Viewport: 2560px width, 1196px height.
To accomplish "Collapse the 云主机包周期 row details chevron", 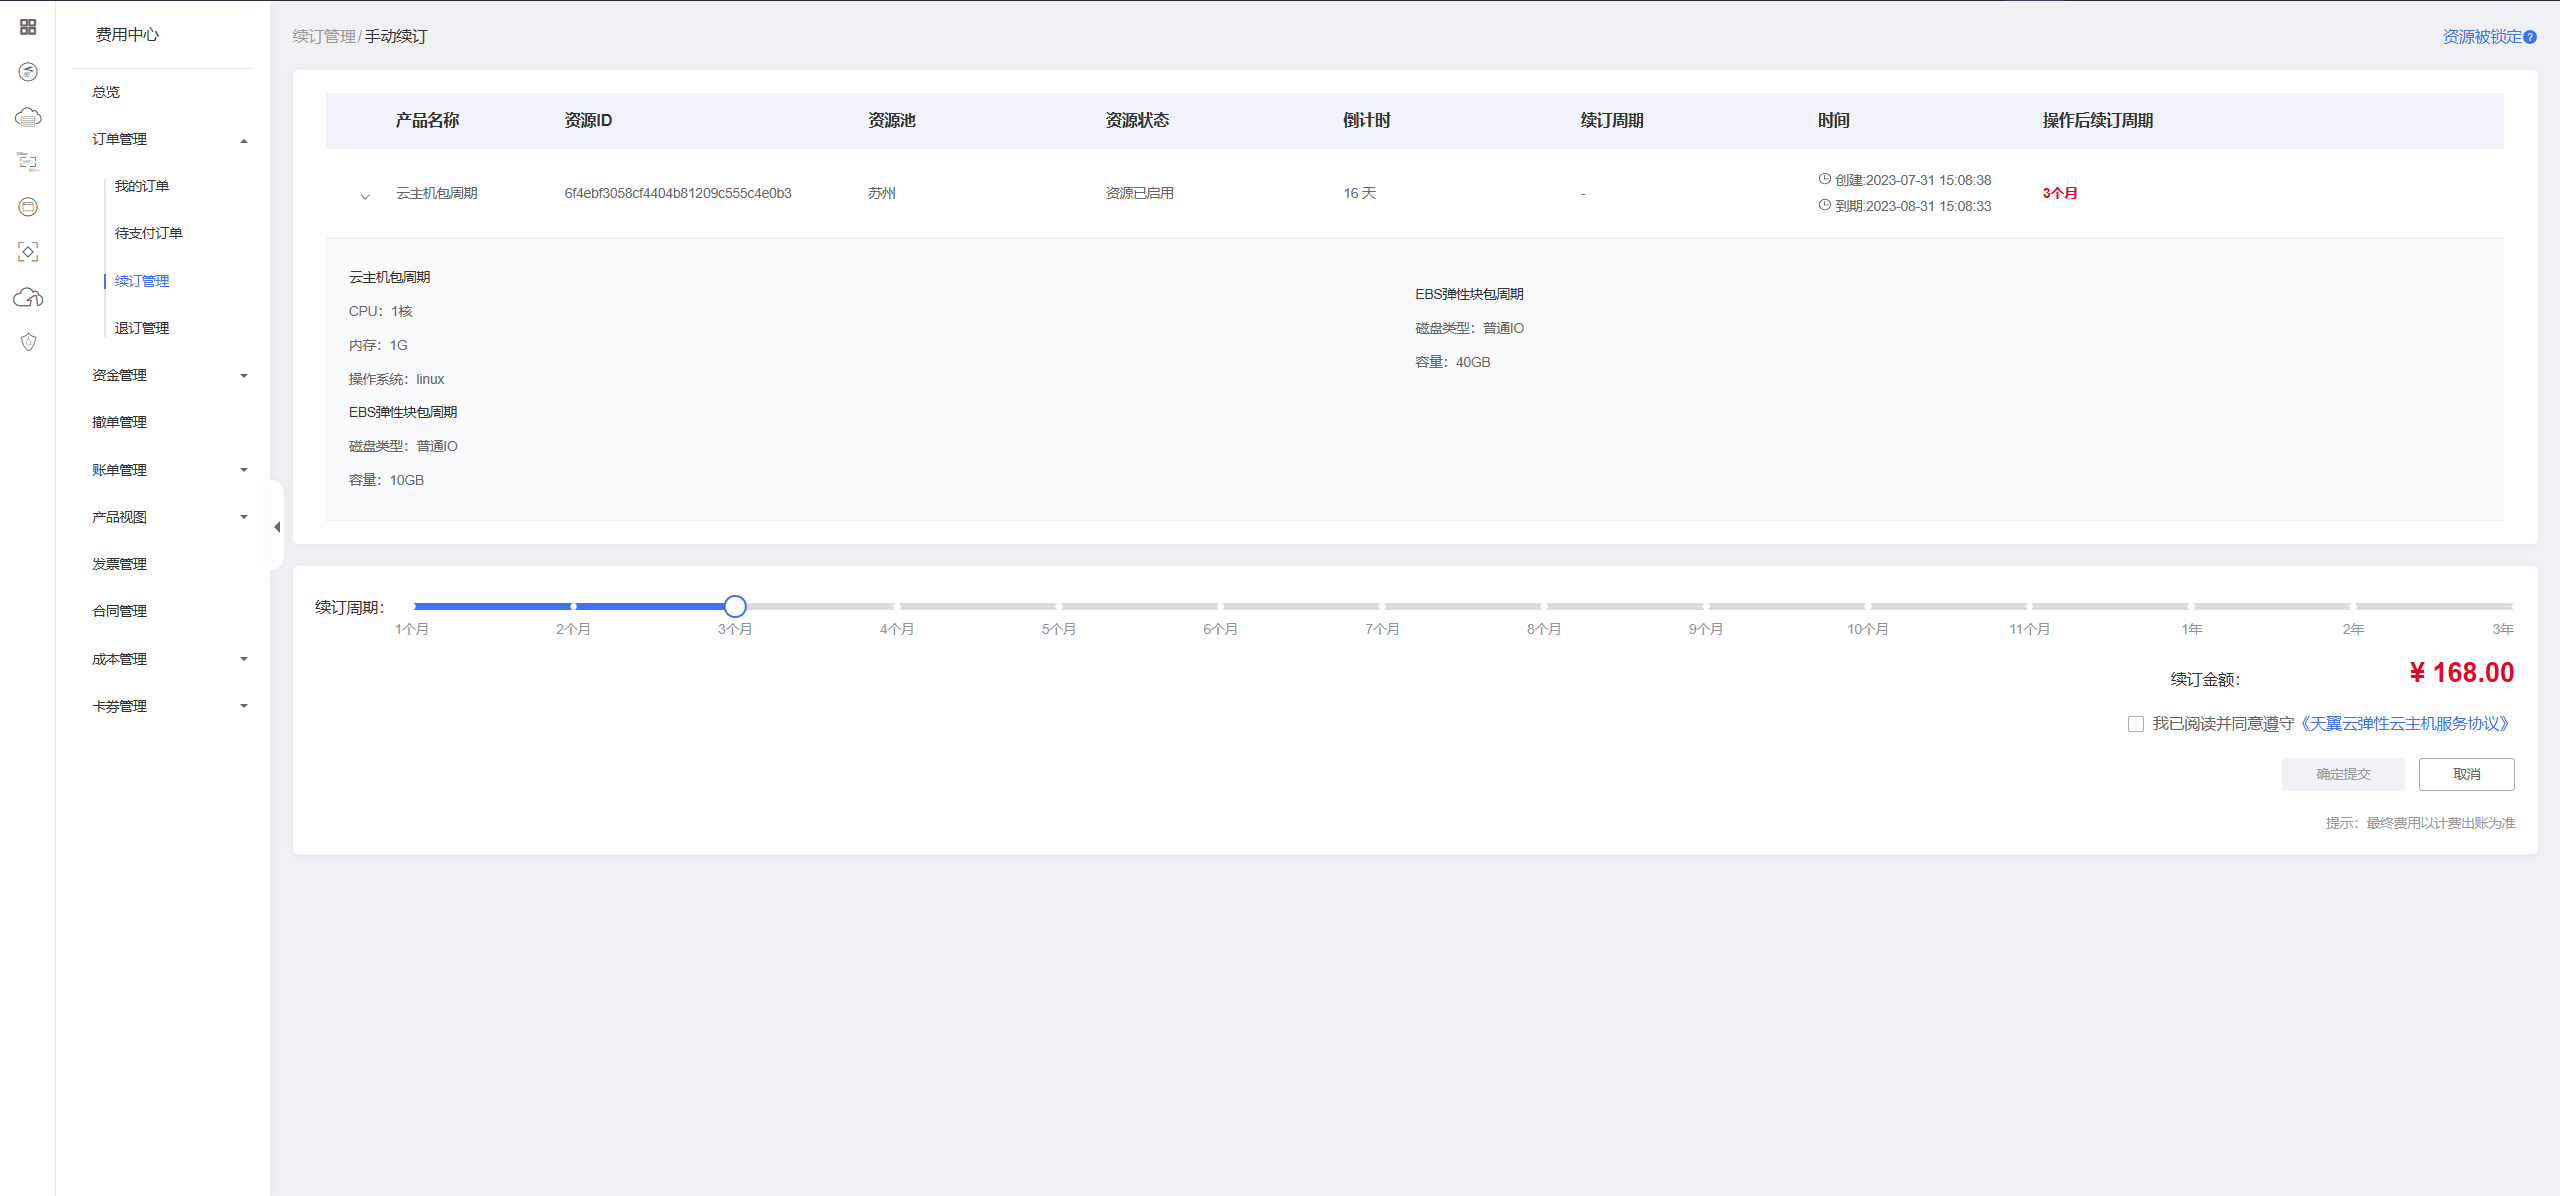I will [x=365, y=196].
